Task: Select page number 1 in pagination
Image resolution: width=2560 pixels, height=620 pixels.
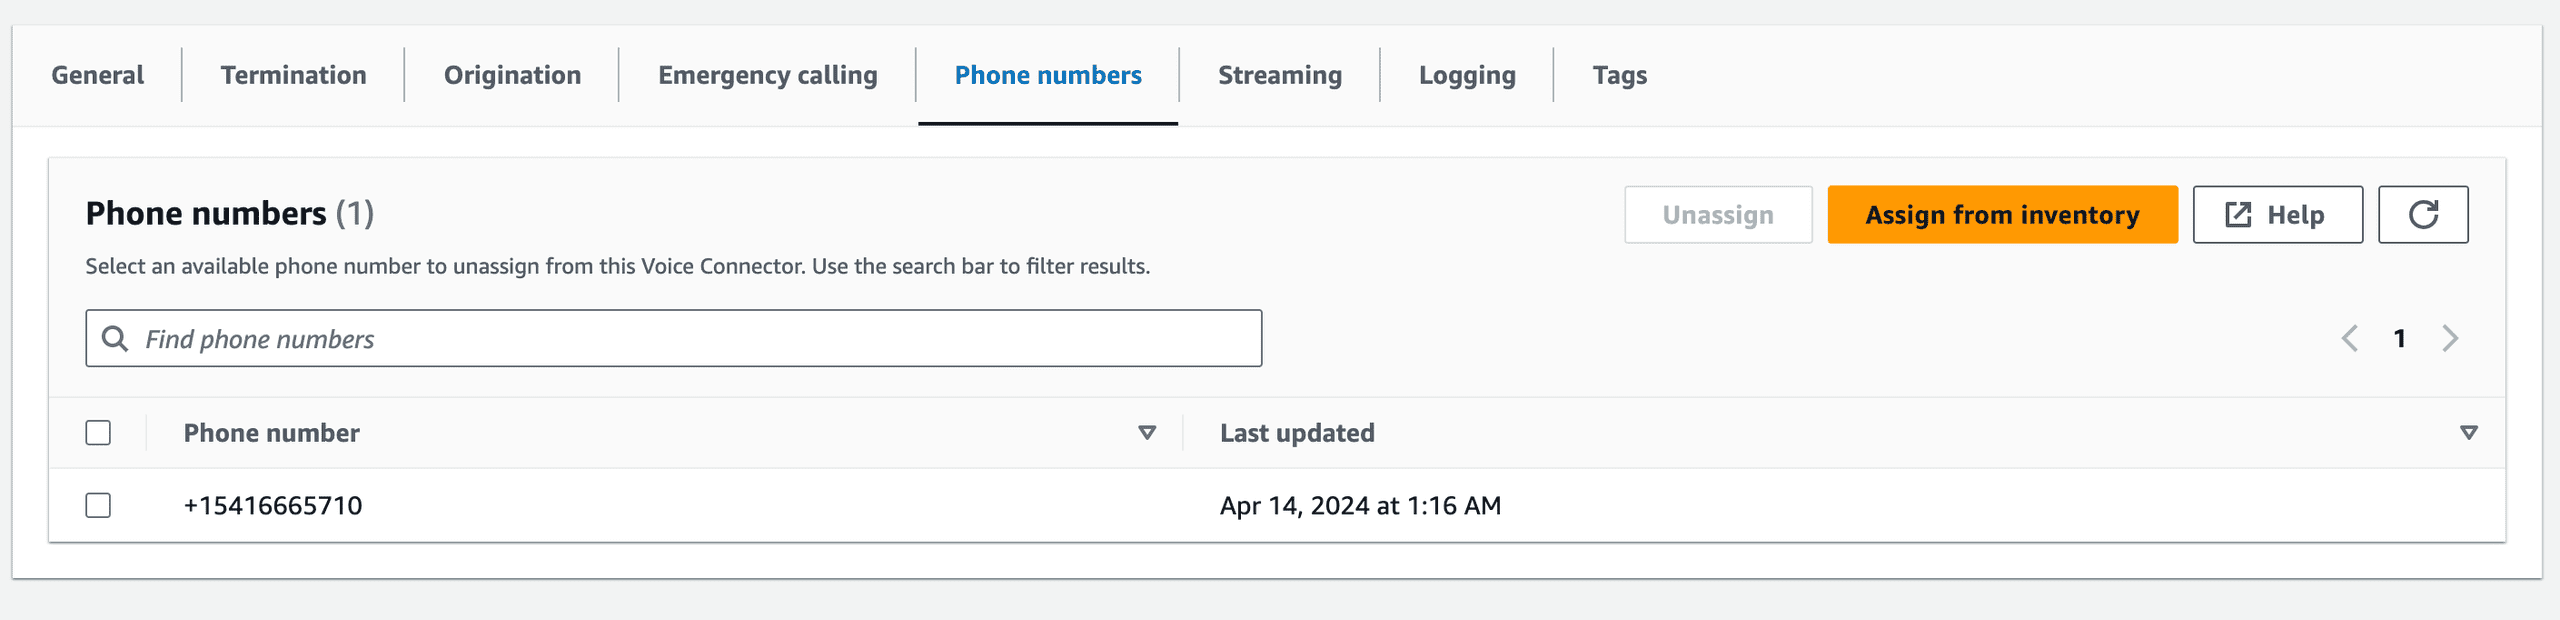Action: (2399, 338)
